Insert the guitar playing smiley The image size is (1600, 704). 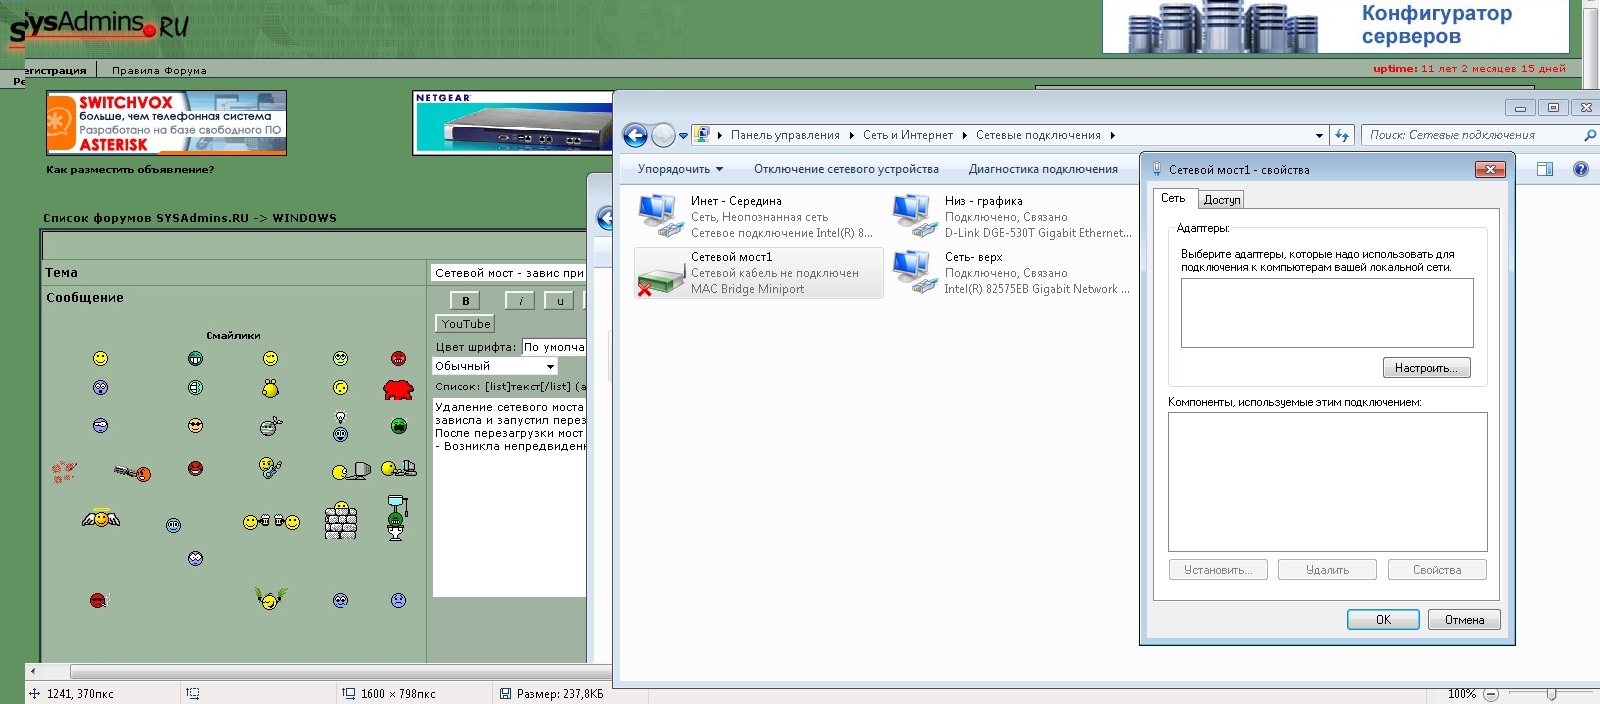pos(270,467)
